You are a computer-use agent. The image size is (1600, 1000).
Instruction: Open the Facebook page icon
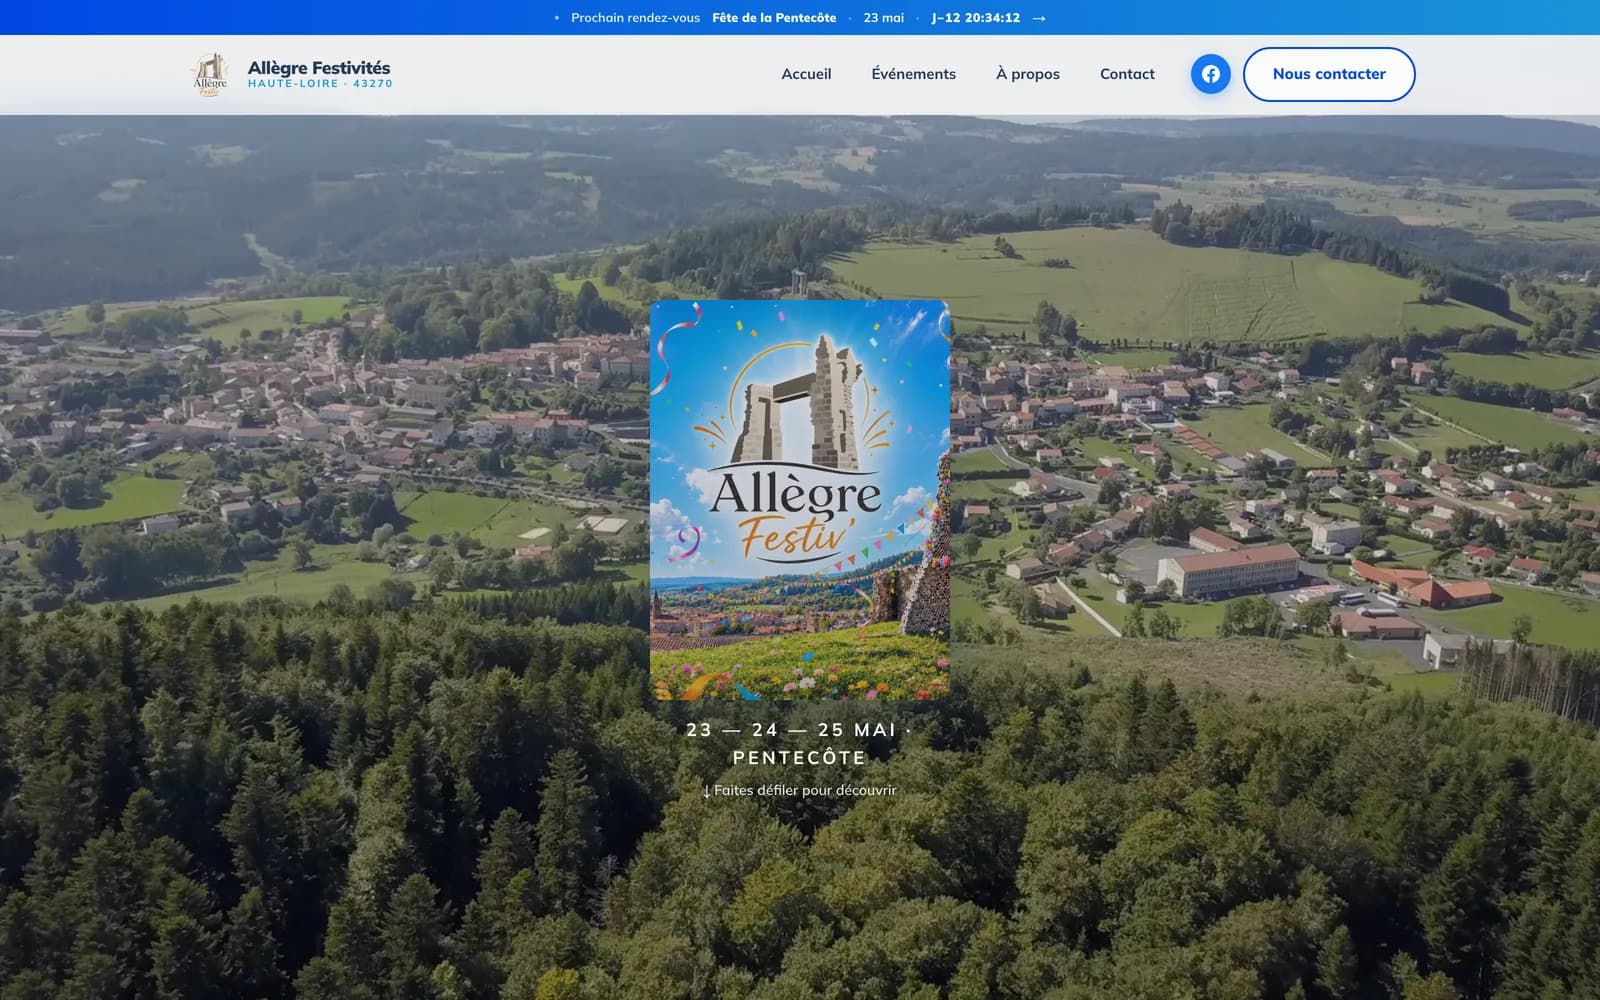click(1210, 74)
